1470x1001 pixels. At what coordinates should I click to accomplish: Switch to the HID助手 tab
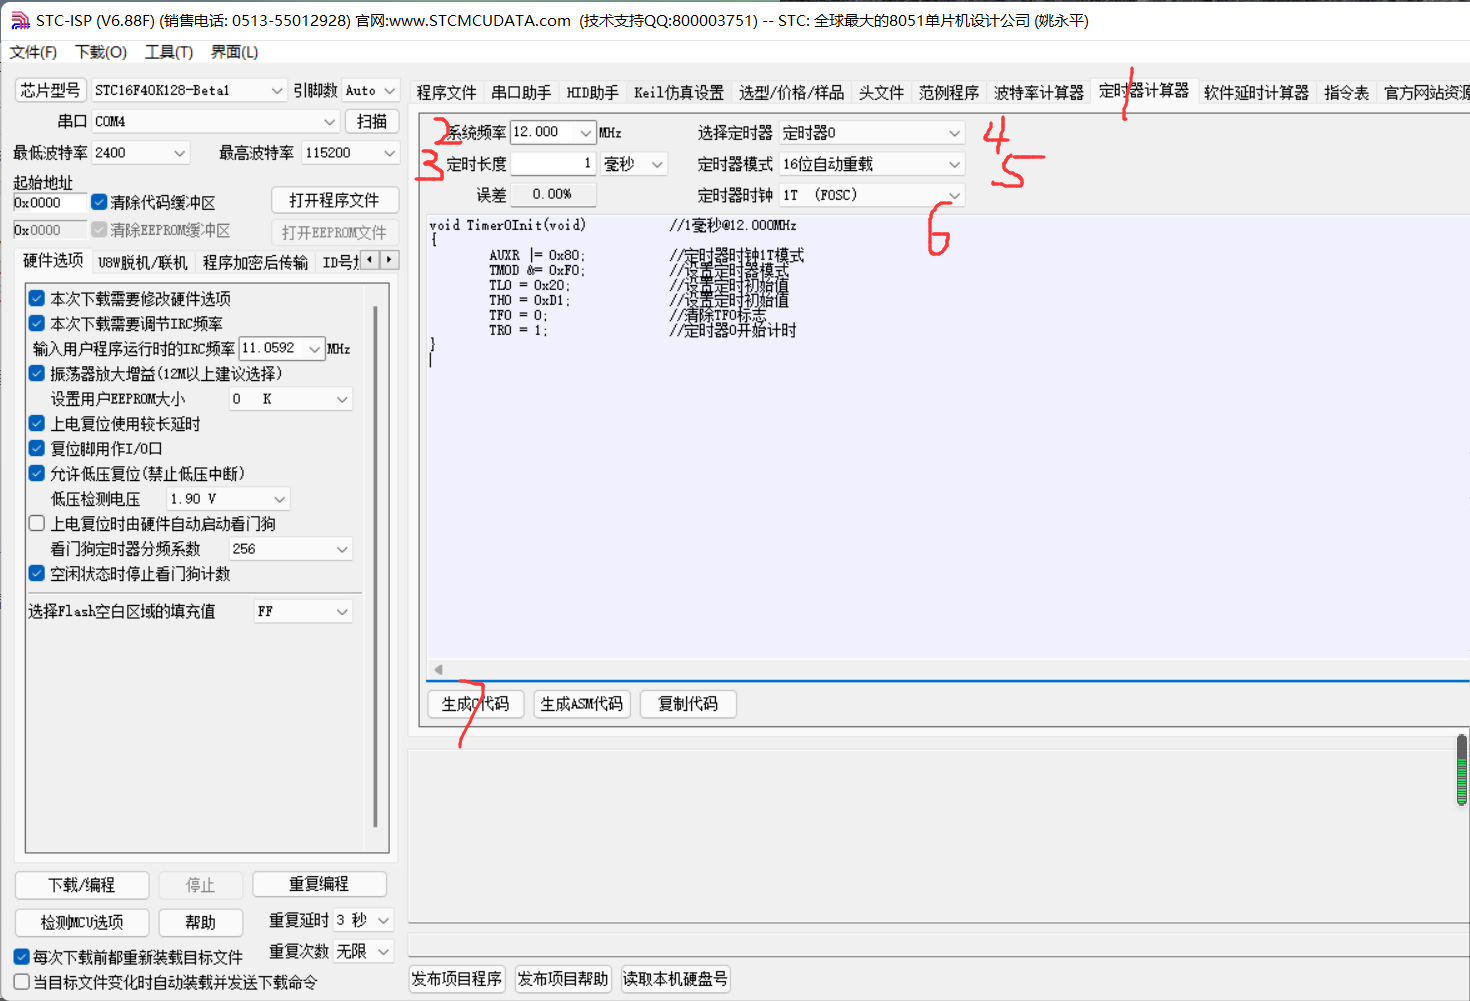point(592,93)
